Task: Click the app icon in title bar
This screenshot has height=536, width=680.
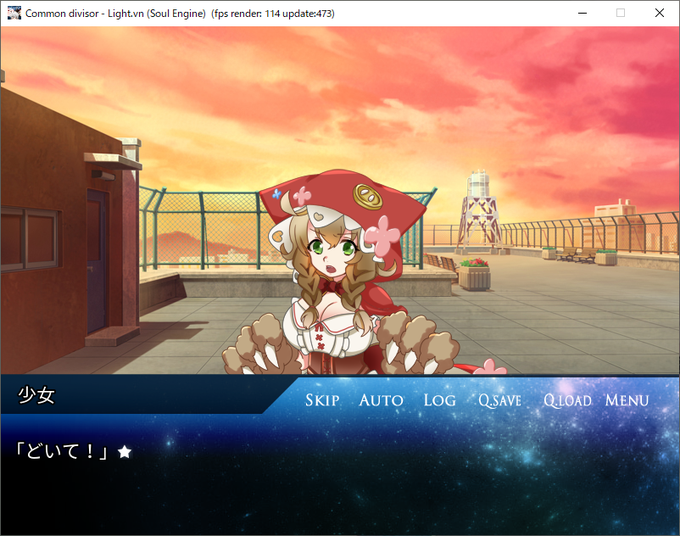Action: click(x=14, y=13)
